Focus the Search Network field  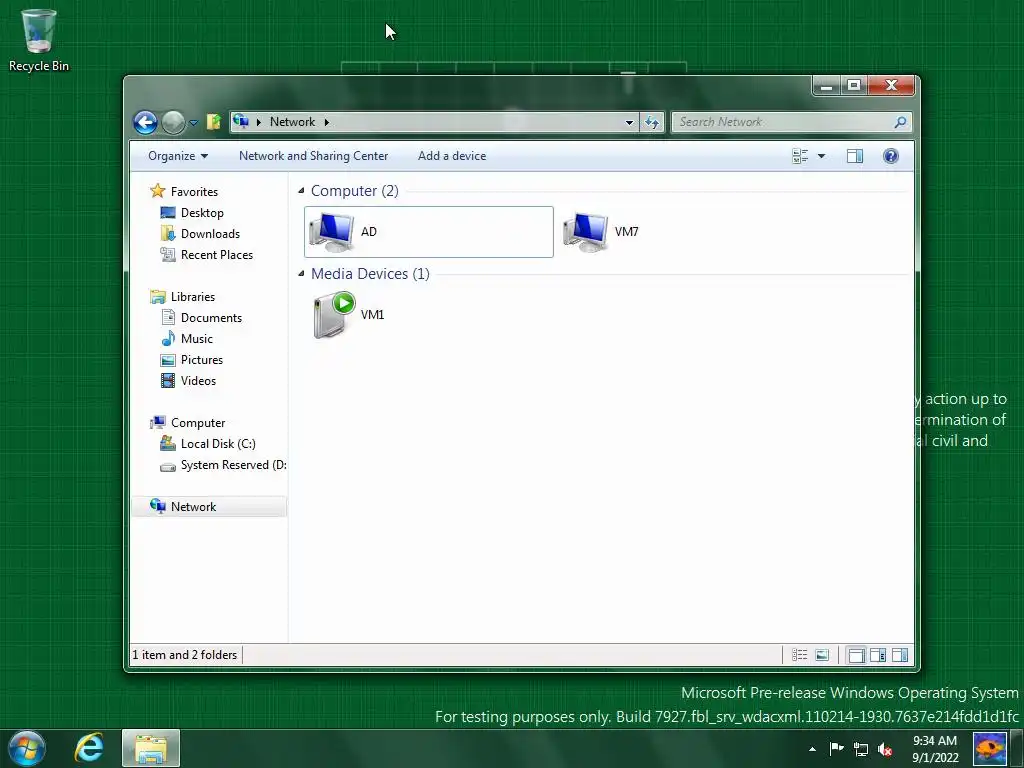(x=782, y=122)
